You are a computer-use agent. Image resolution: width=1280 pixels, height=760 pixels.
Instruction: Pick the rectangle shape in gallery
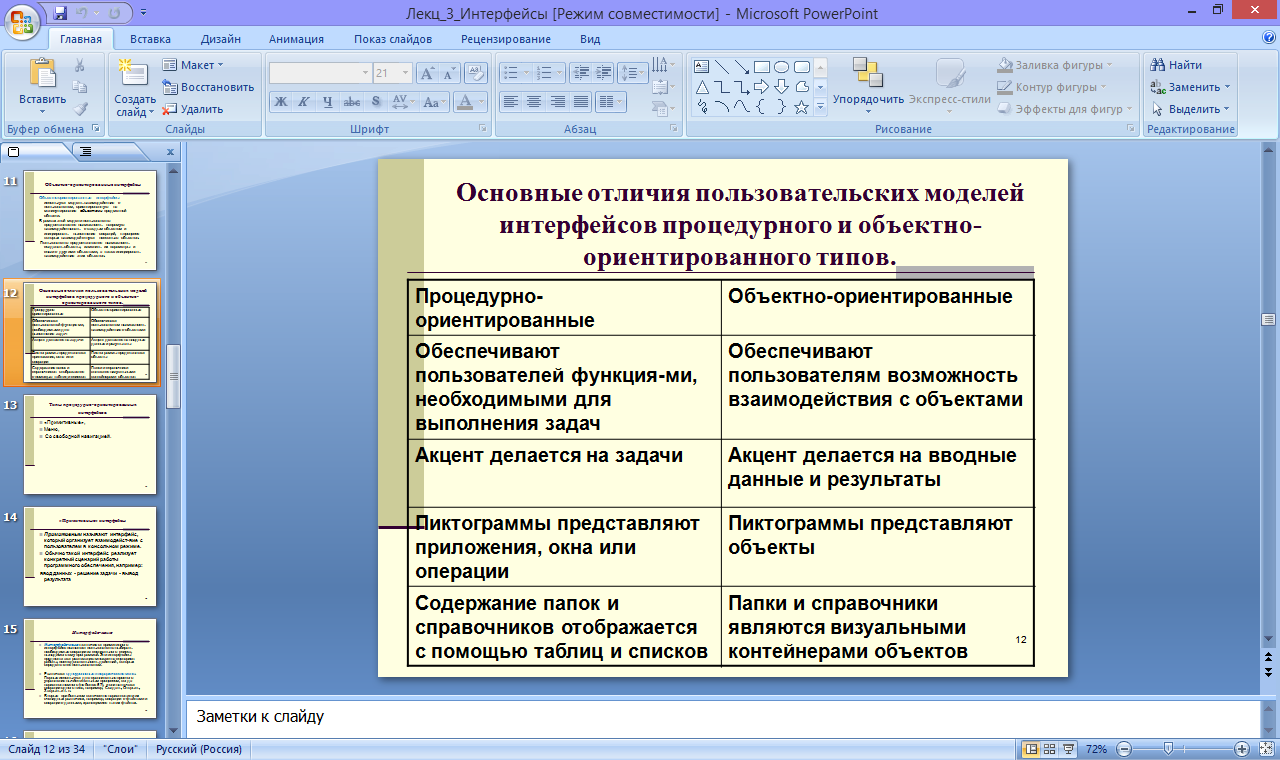[x=762, y=66]
